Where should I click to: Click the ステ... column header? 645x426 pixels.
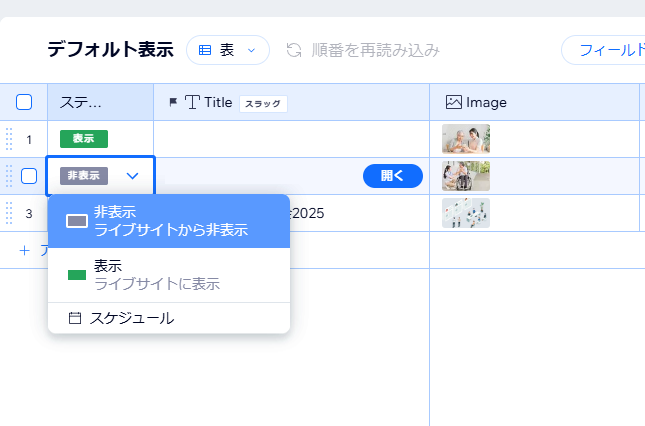coord(100,102)
